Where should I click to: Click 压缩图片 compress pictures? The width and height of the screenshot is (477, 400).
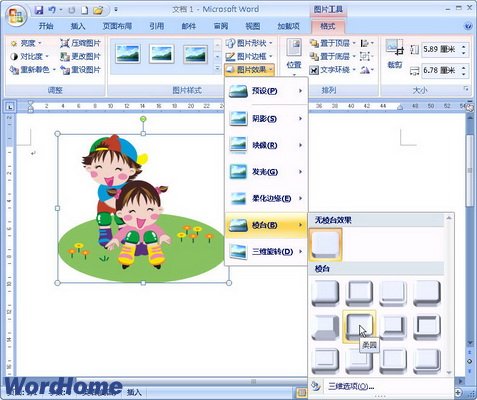[x=80, y=43]
